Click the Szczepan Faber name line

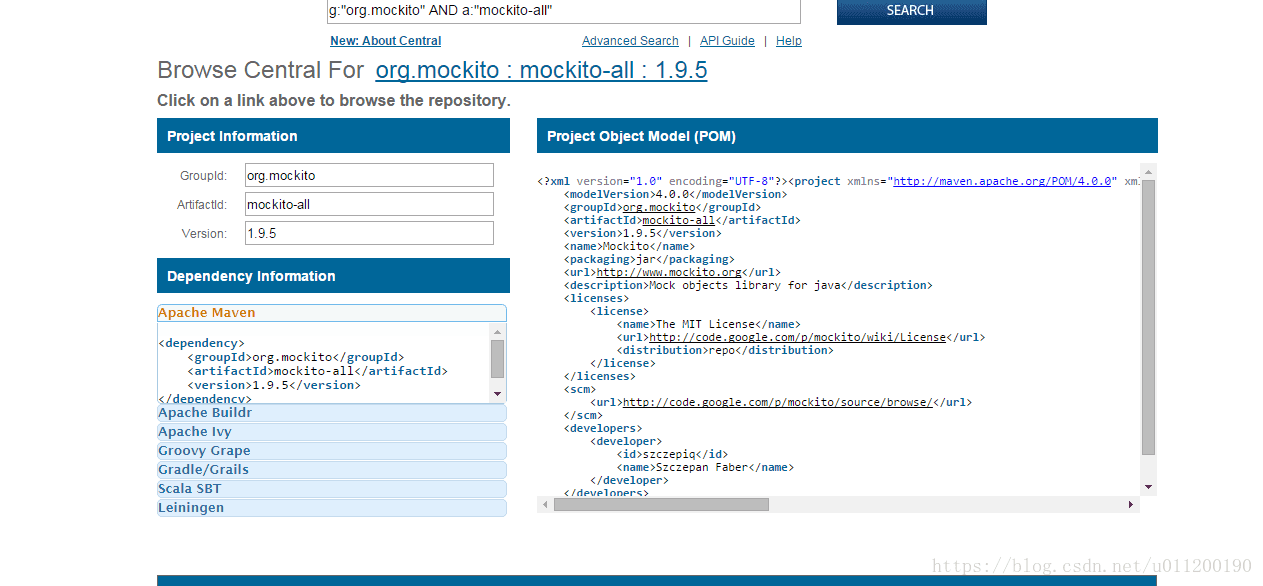(x=705, y=467)
